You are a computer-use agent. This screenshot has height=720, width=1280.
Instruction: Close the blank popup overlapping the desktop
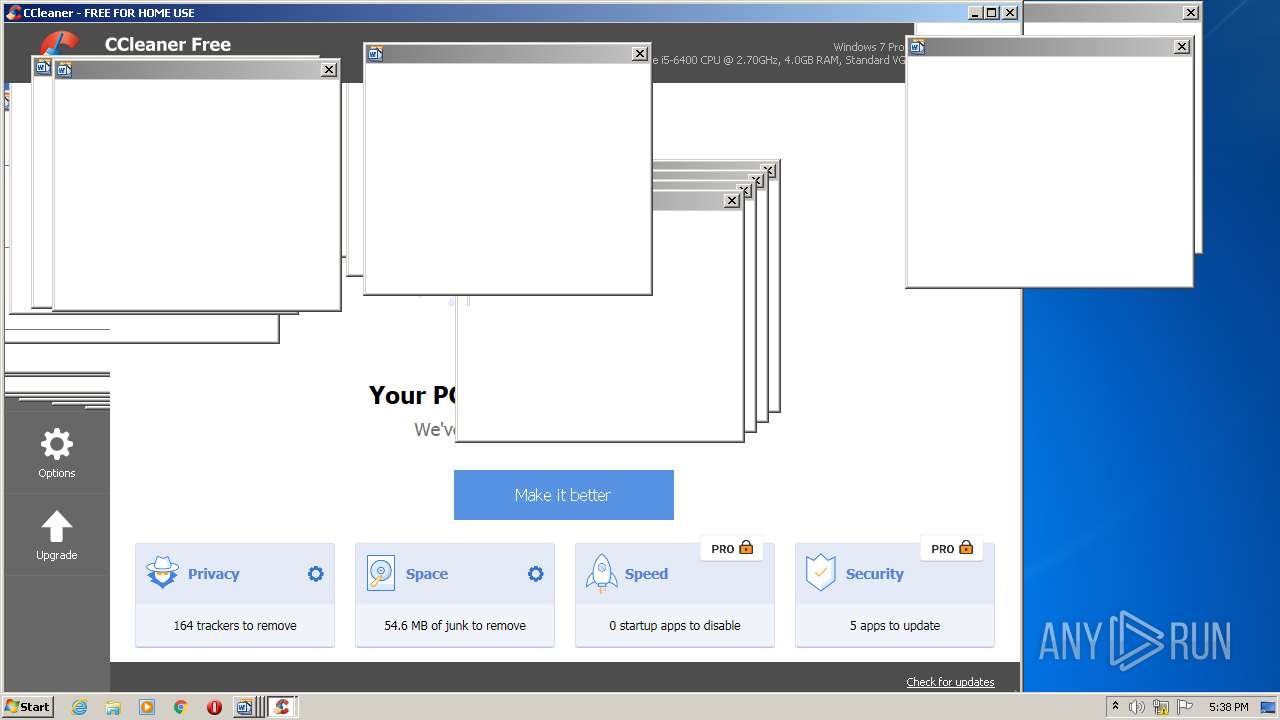pos(1182,47)
